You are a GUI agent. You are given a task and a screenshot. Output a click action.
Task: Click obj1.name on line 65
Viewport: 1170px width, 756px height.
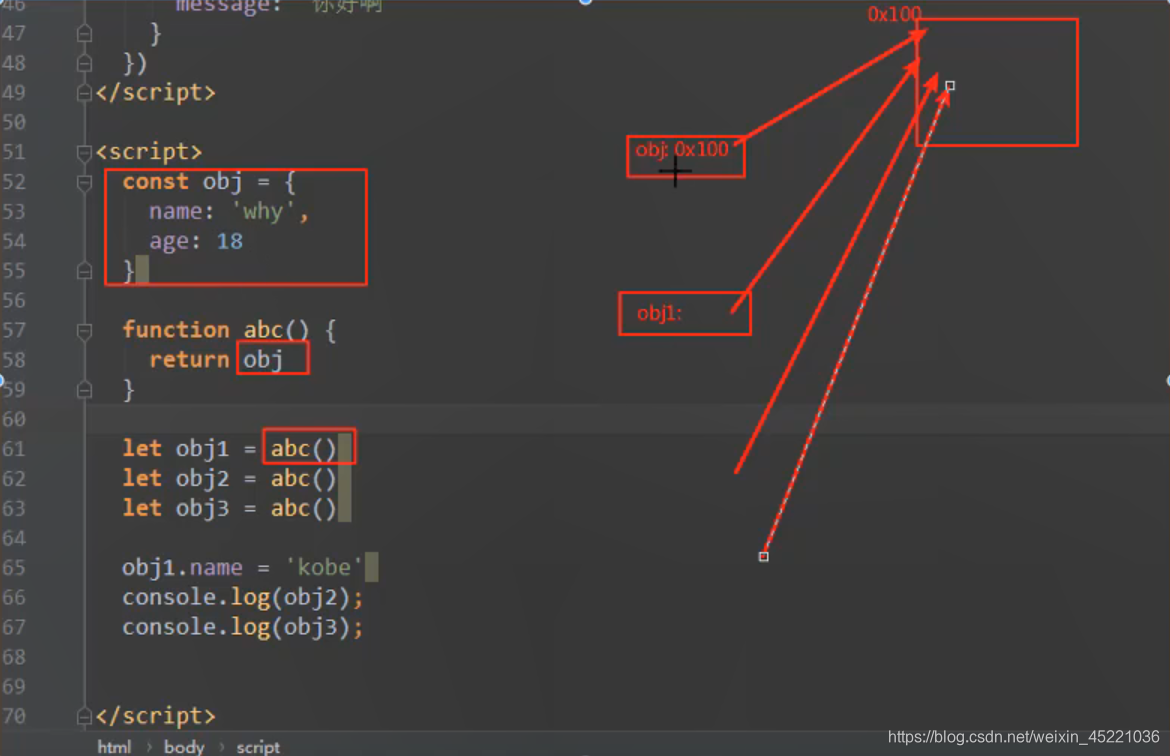[x=182, y=568]
